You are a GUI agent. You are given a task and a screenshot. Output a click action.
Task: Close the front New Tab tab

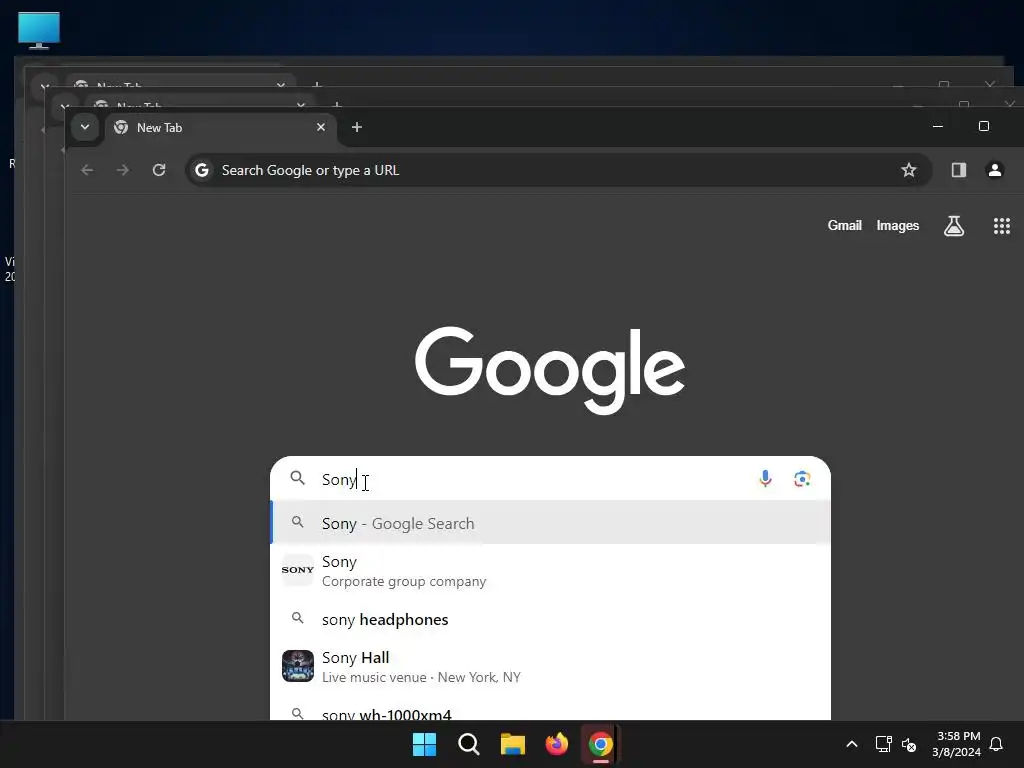pos(321,127)
